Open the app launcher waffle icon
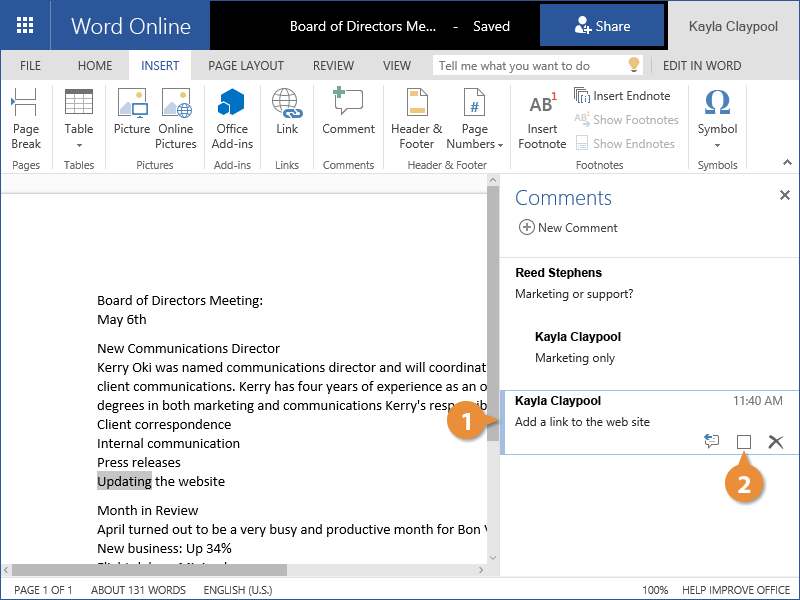The image size is (800, 600). click(25, 25)
